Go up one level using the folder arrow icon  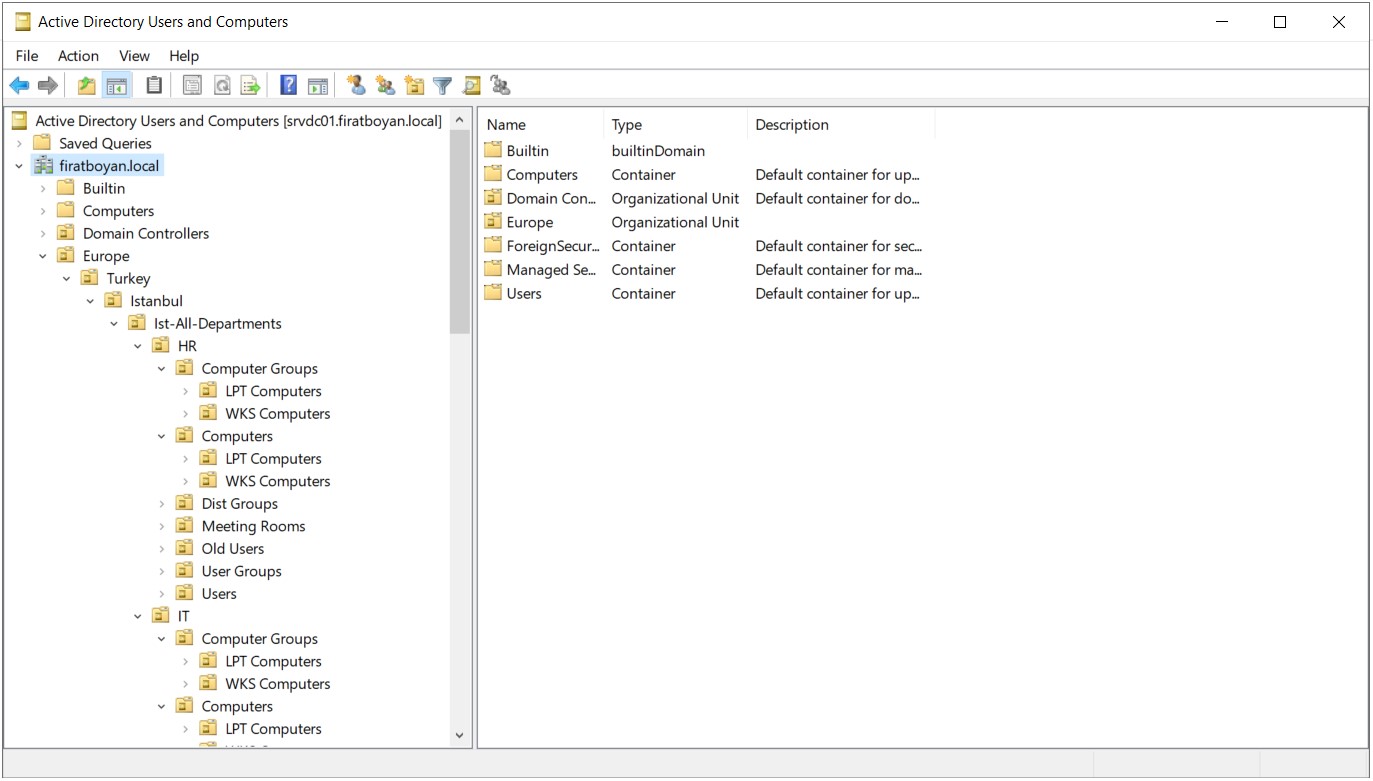point(87,86)
